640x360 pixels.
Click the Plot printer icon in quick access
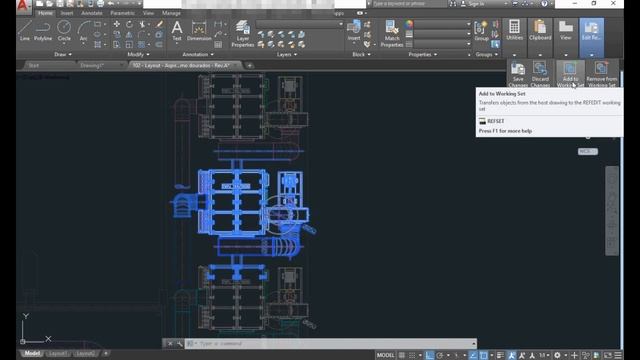100,4
